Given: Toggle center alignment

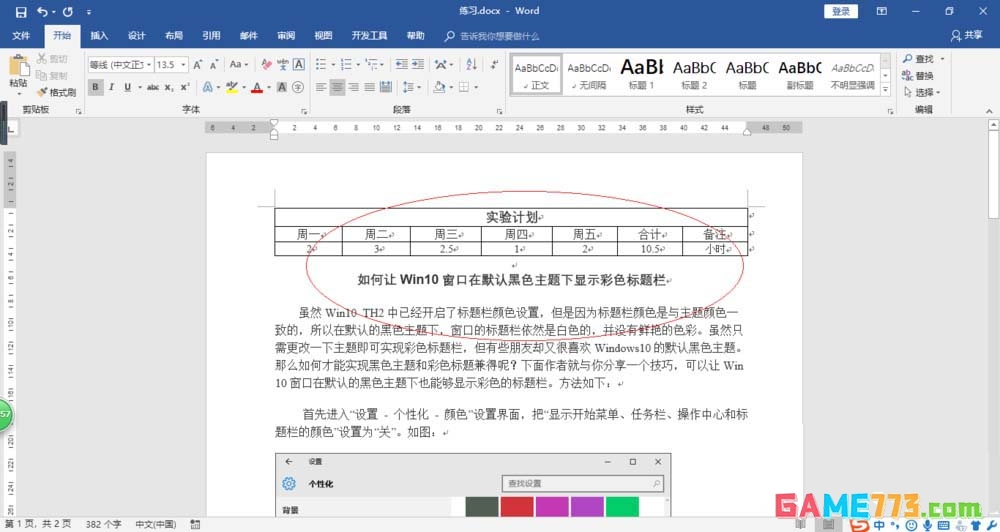Looking at the screenshot, I should 337,87.
